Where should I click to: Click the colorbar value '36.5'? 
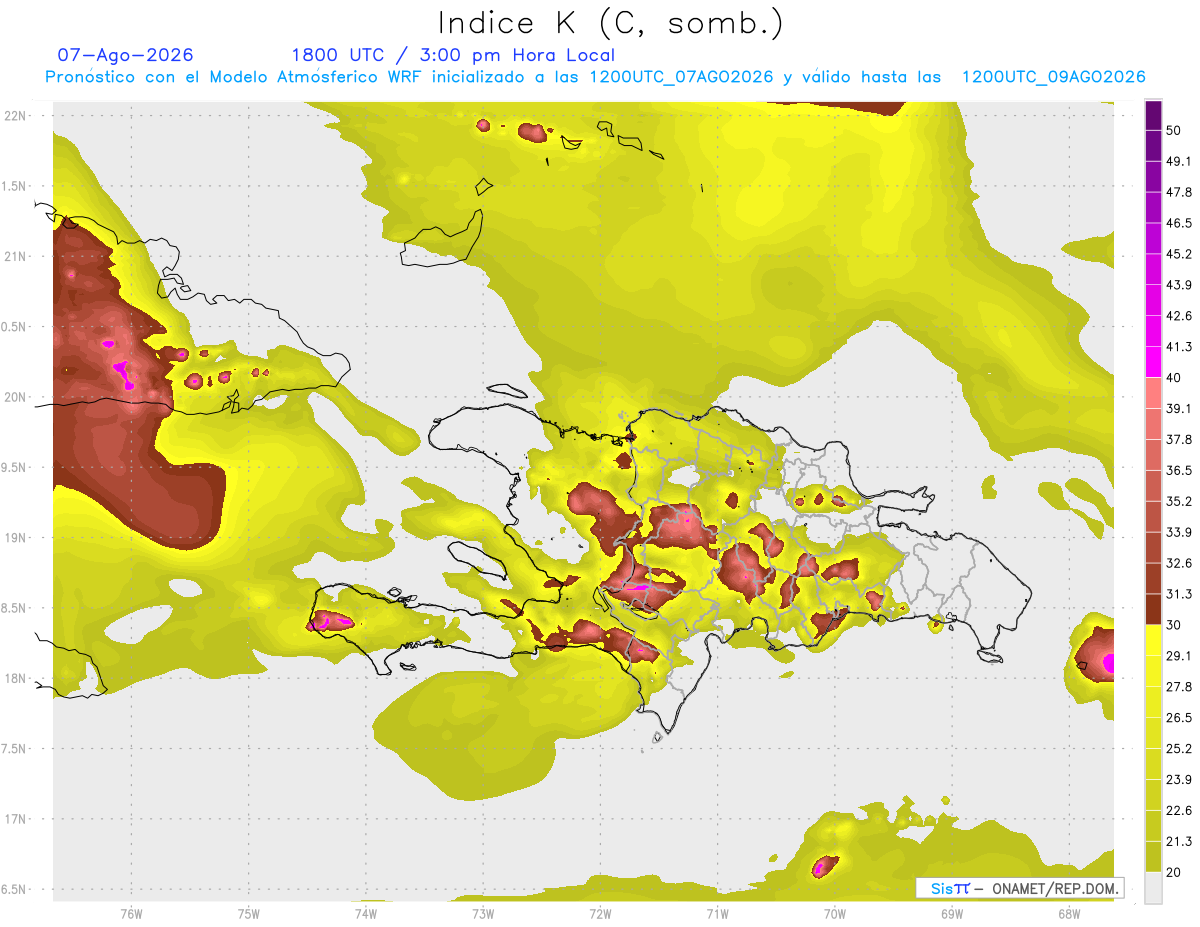pos(1179,470)
